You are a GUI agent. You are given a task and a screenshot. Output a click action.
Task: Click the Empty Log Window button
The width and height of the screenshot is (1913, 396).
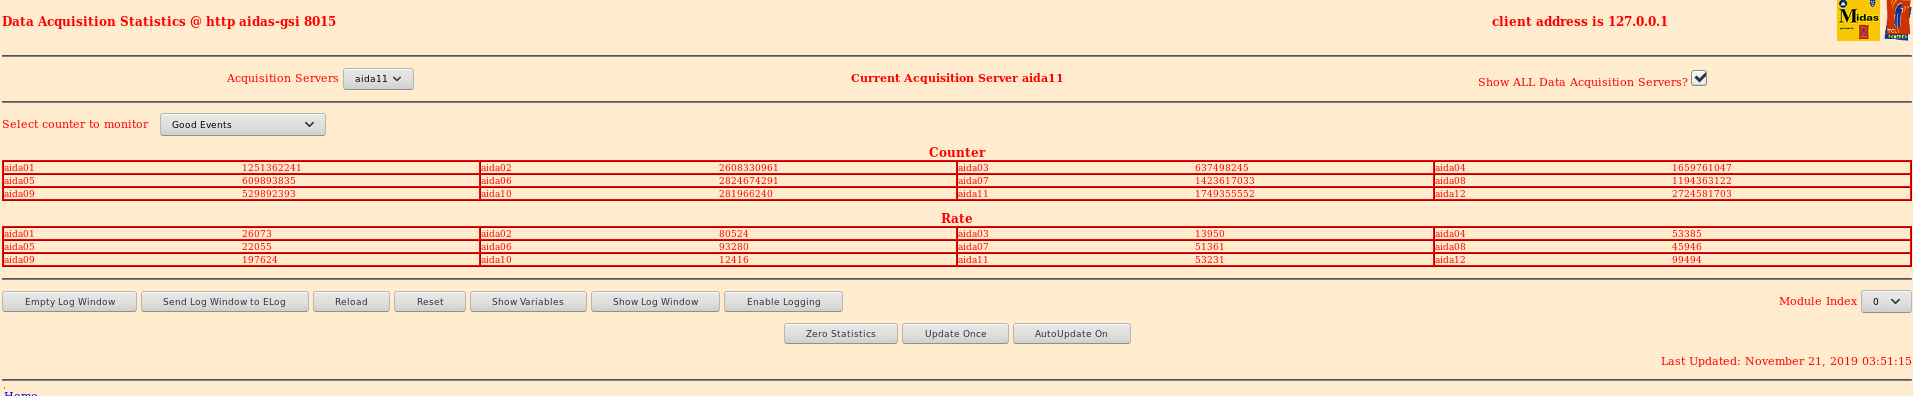(x=70, y=302)
